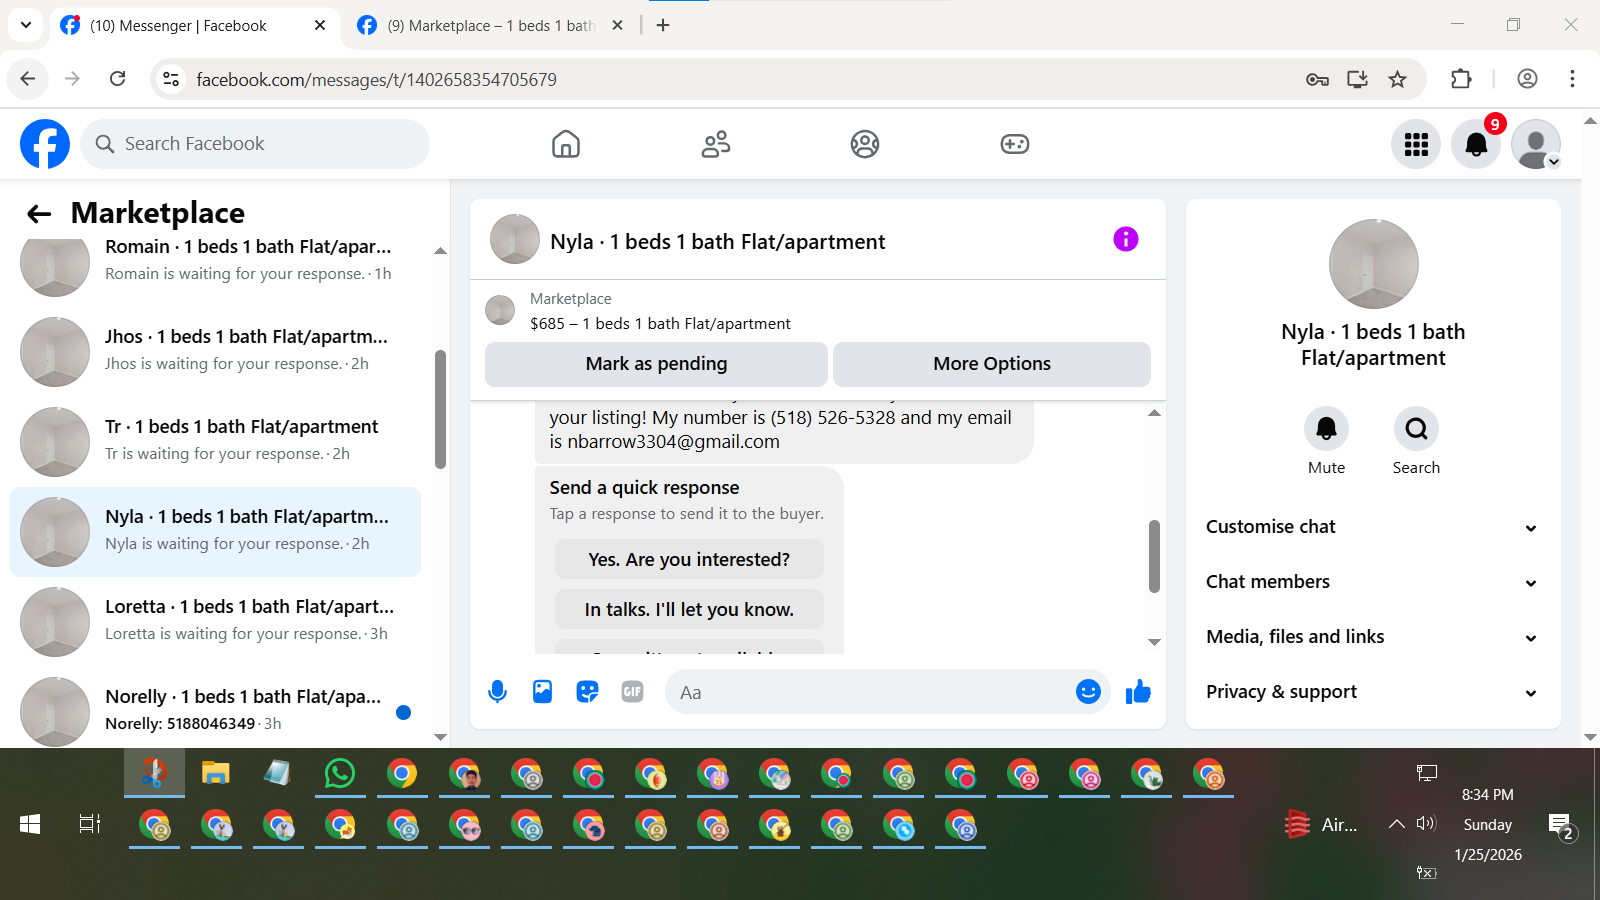The image size is (1600, 900).
Task: Expand Media, files and links
Action: (x=1372, y=637)
